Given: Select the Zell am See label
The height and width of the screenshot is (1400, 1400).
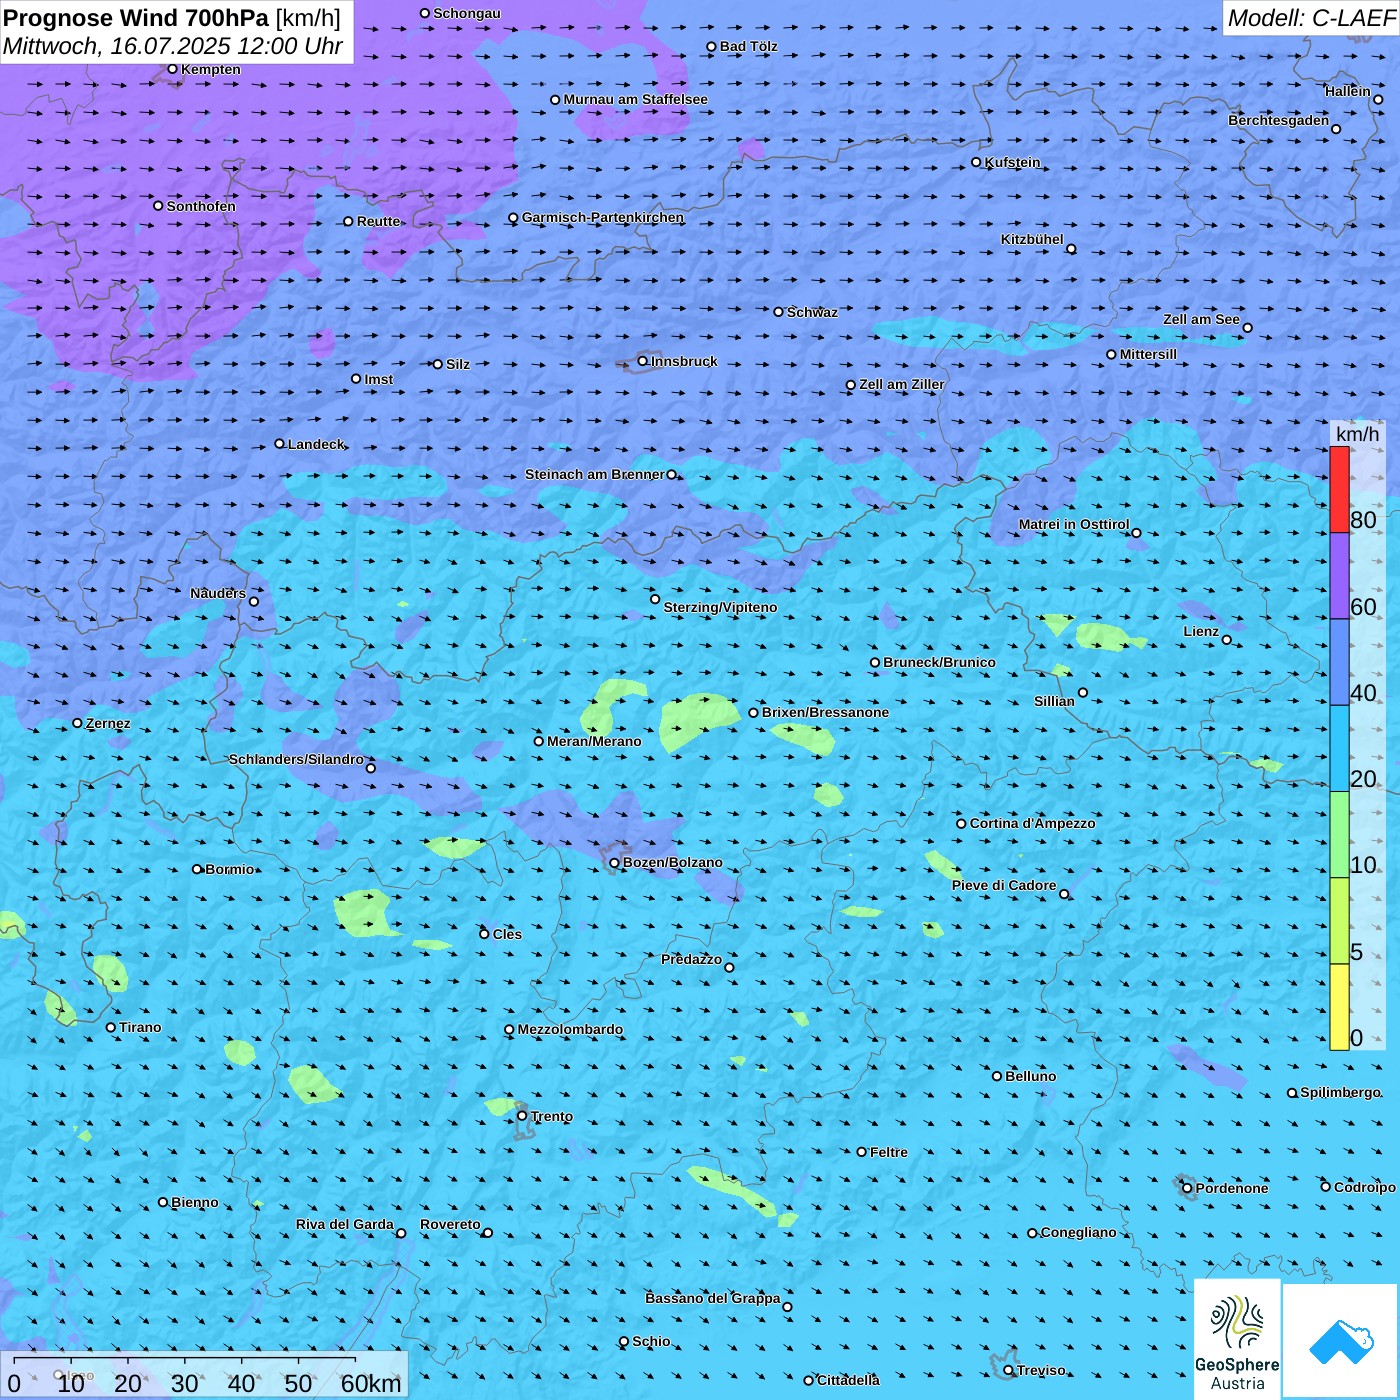Looking at the screenshot, I should click(1201, 319).
